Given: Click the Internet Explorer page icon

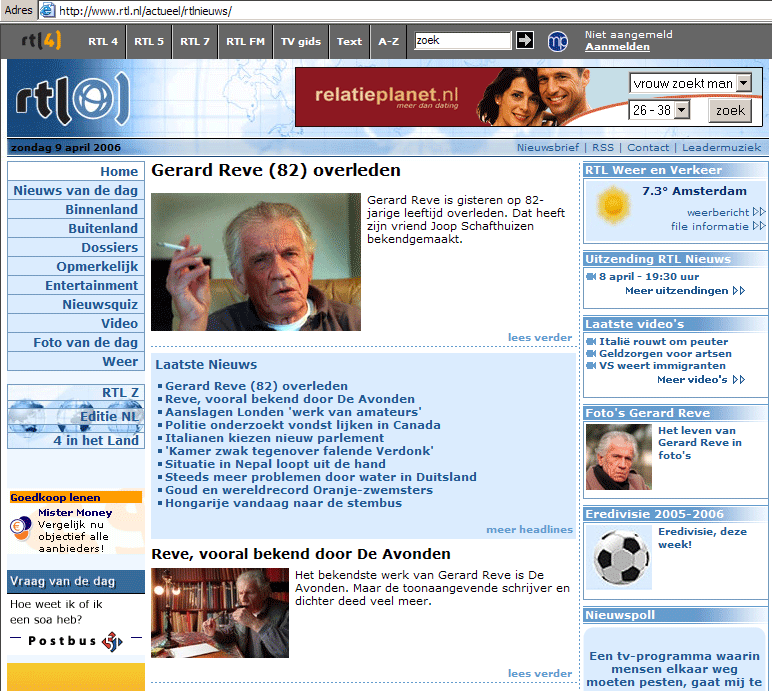Looking at the screenshot, I should coord(47,10).
